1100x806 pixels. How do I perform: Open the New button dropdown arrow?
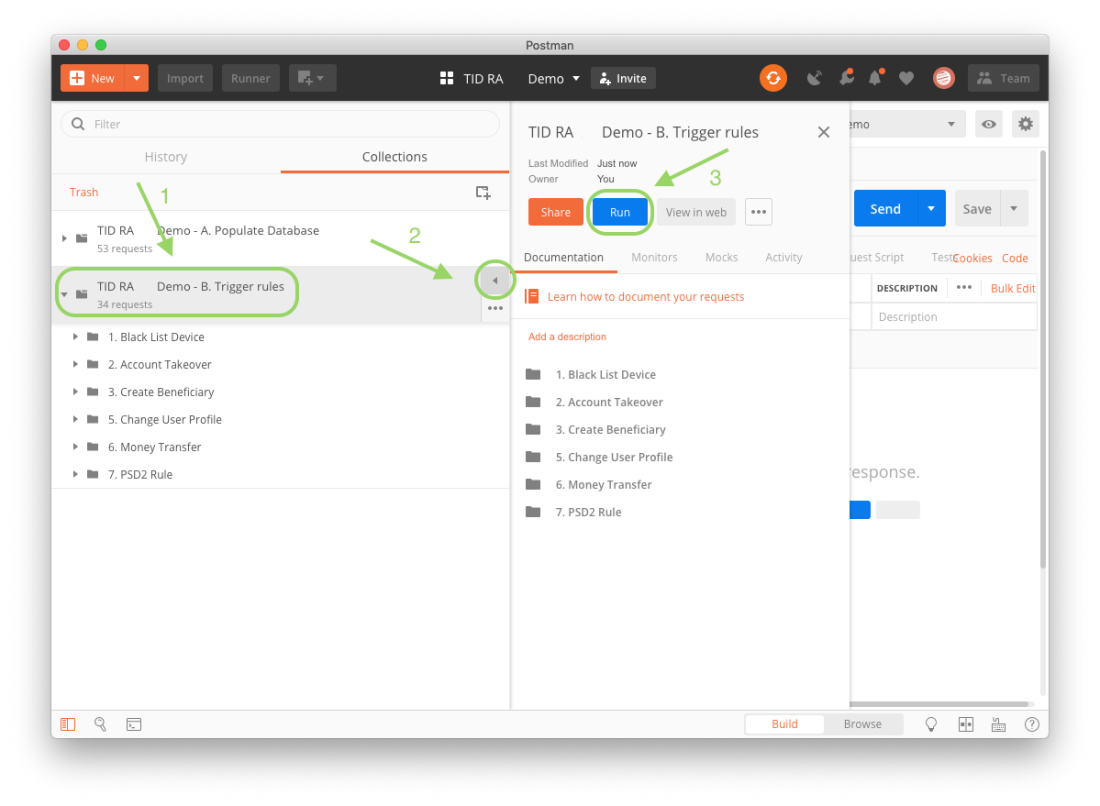coord(137,78)
